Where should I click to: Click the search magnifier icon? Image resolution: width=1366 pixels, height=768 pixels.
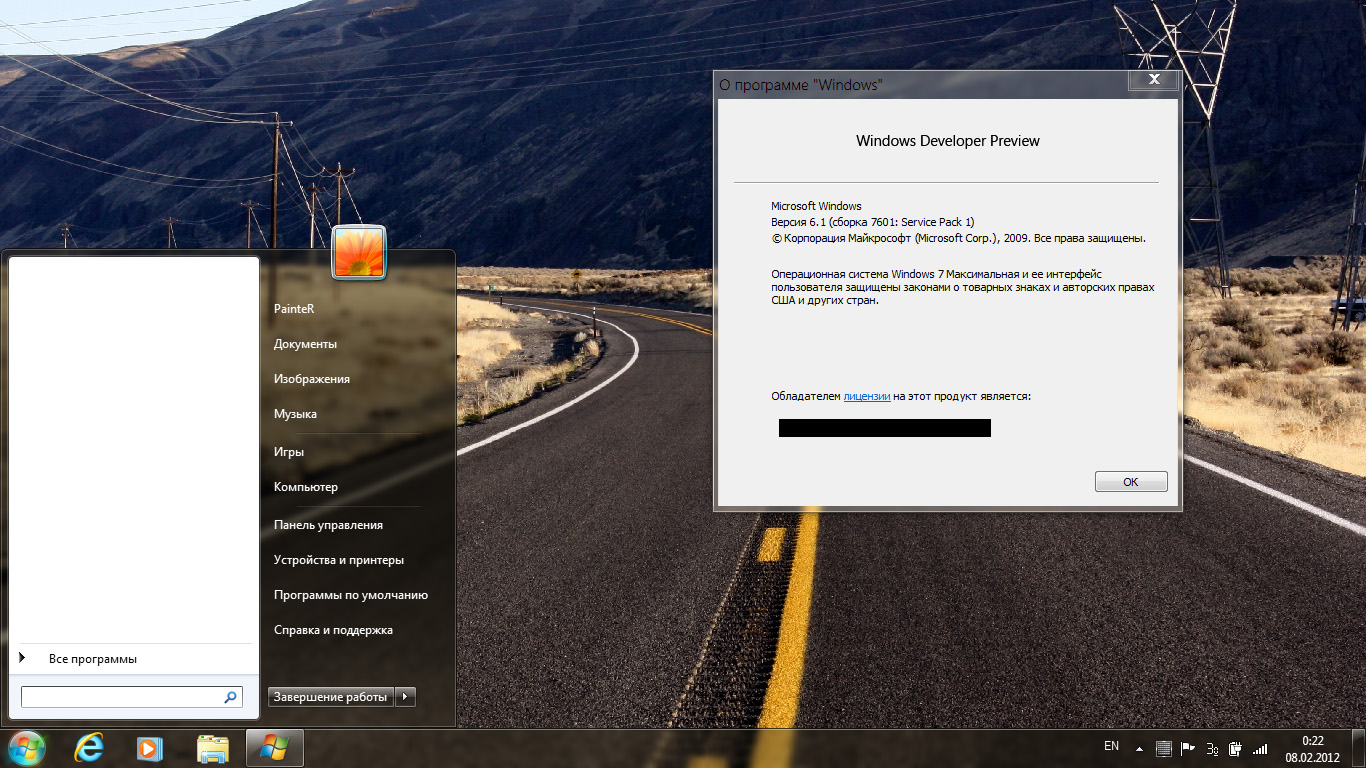(230, 697)
